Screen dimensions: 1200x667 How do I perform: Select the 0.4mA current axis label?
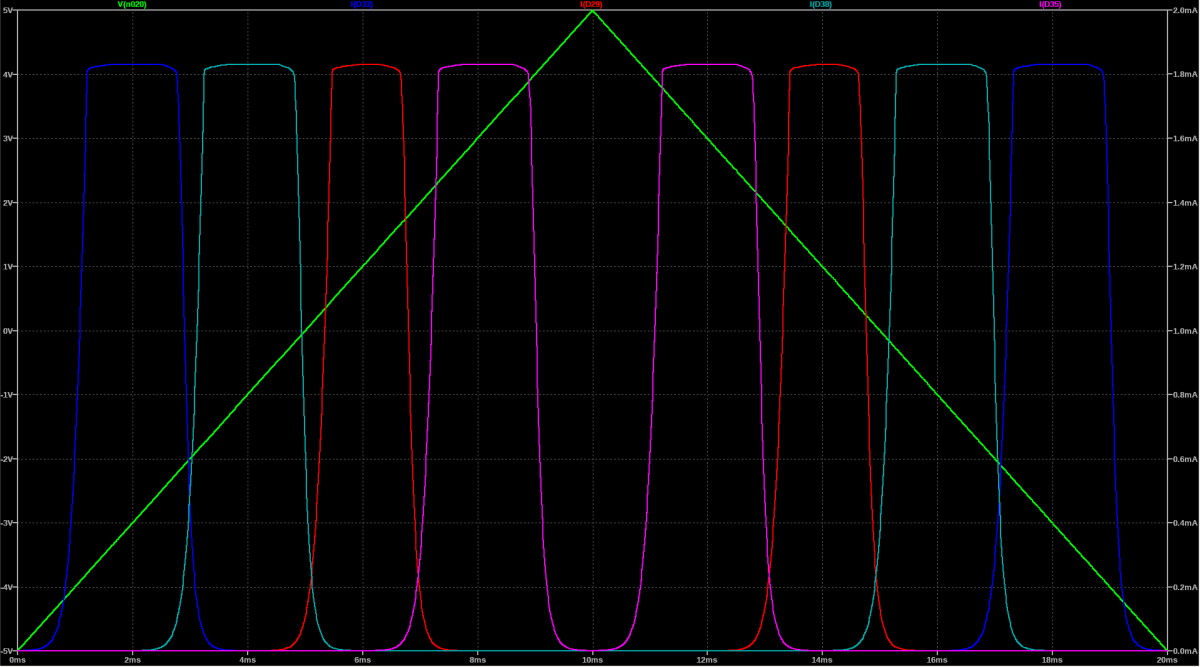(1184, 522)
